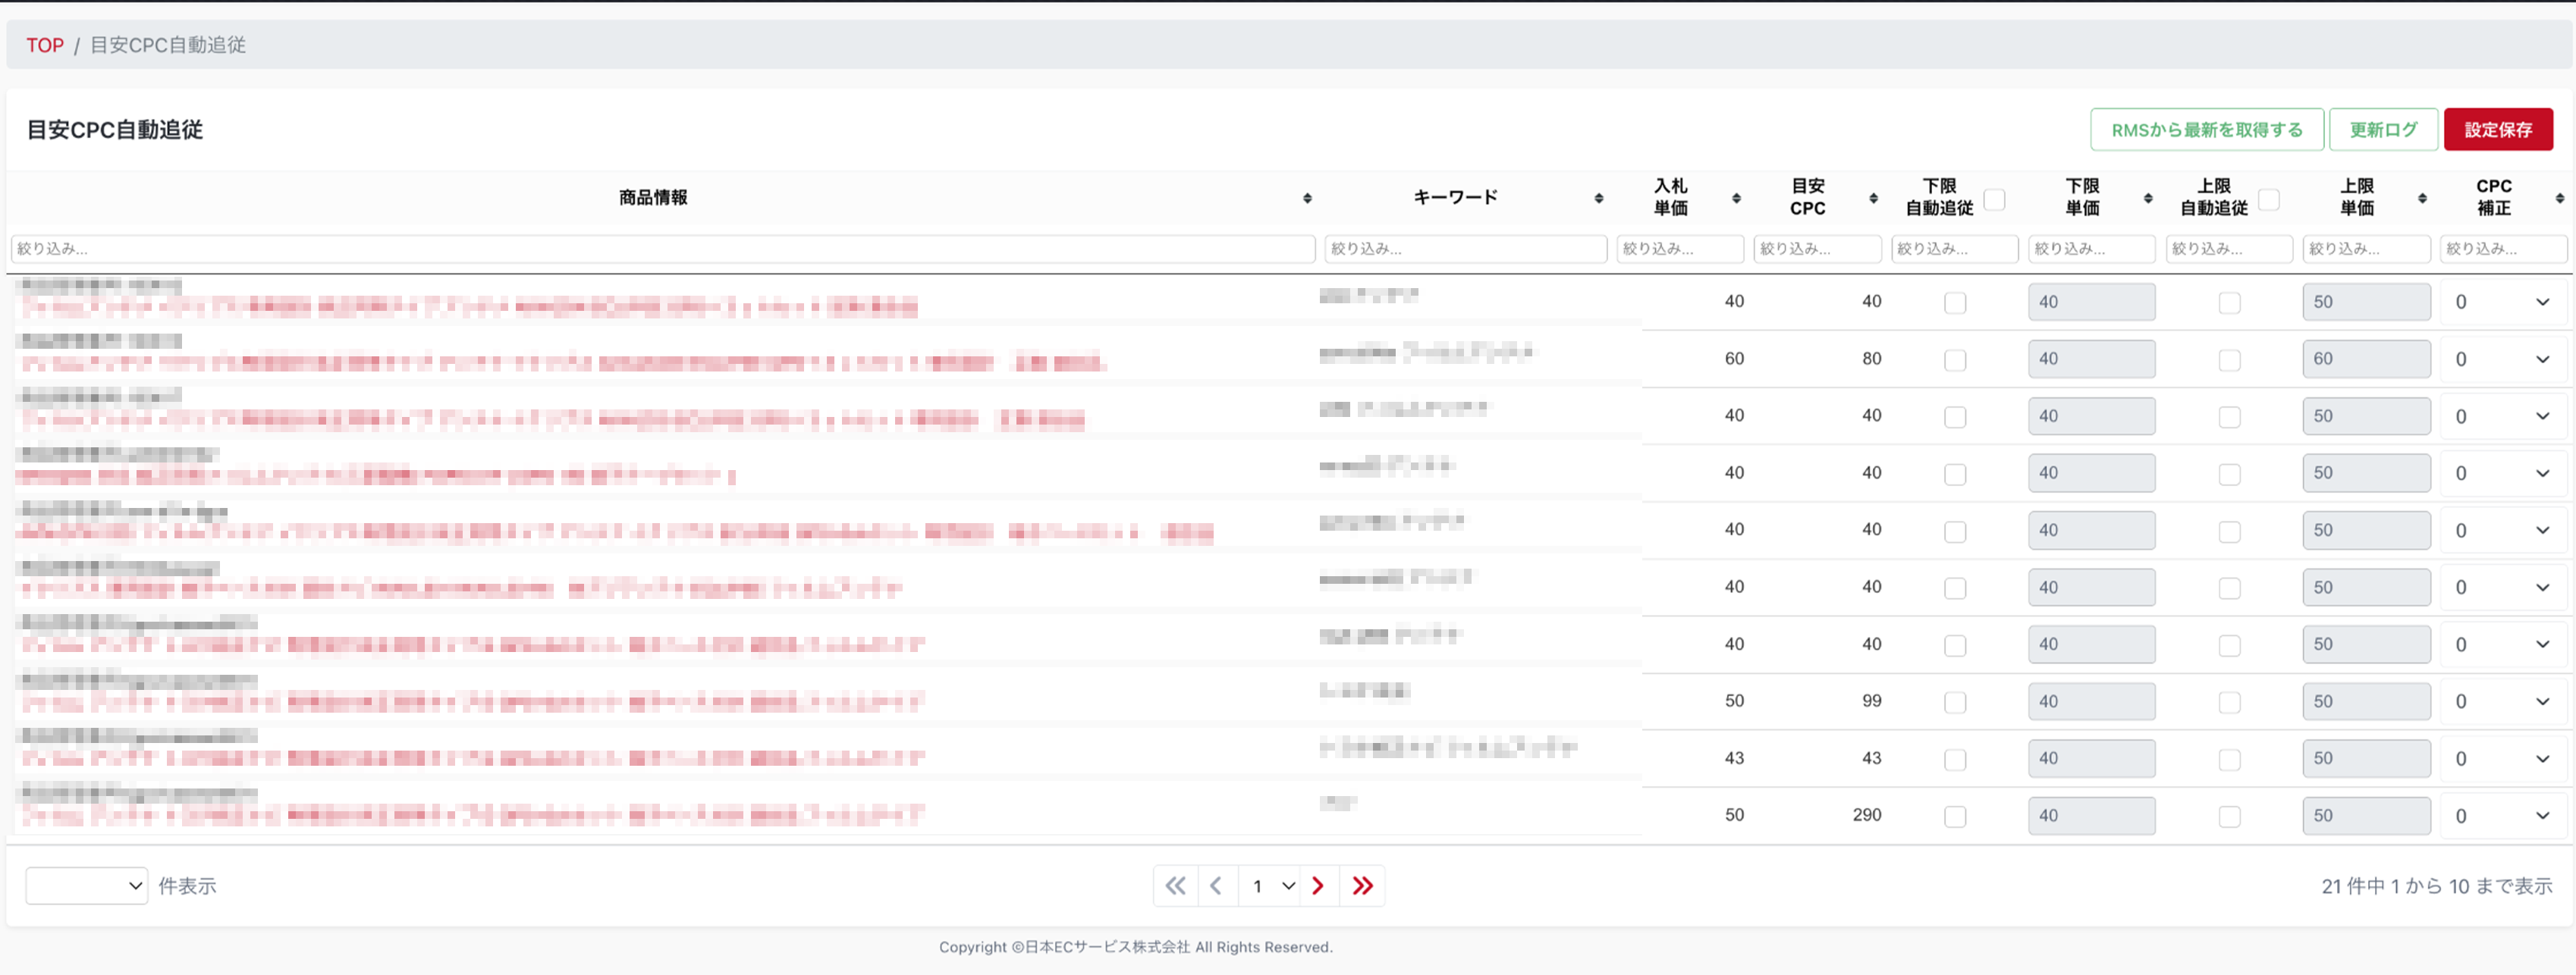
Task: Click TOP in the breadcrumb
Action: point(45,45)
